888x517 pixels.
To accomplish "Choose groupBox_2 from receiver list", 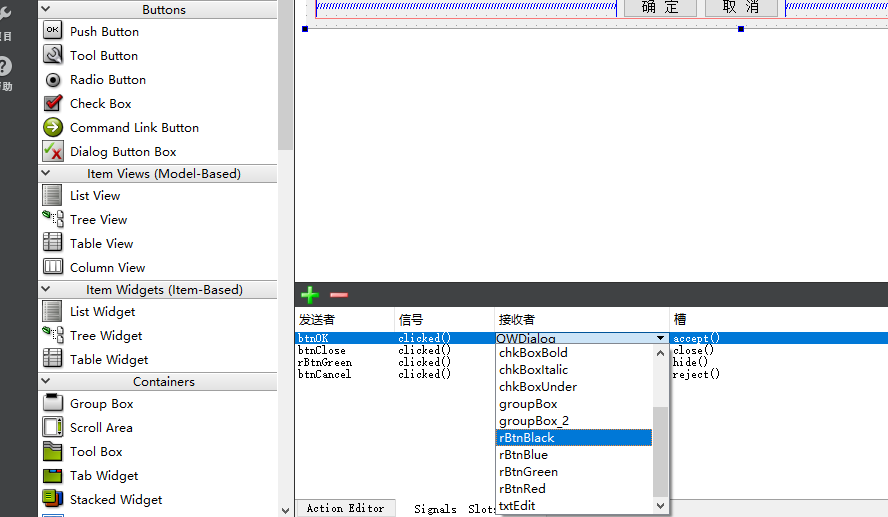I will [x=574, y=421].
